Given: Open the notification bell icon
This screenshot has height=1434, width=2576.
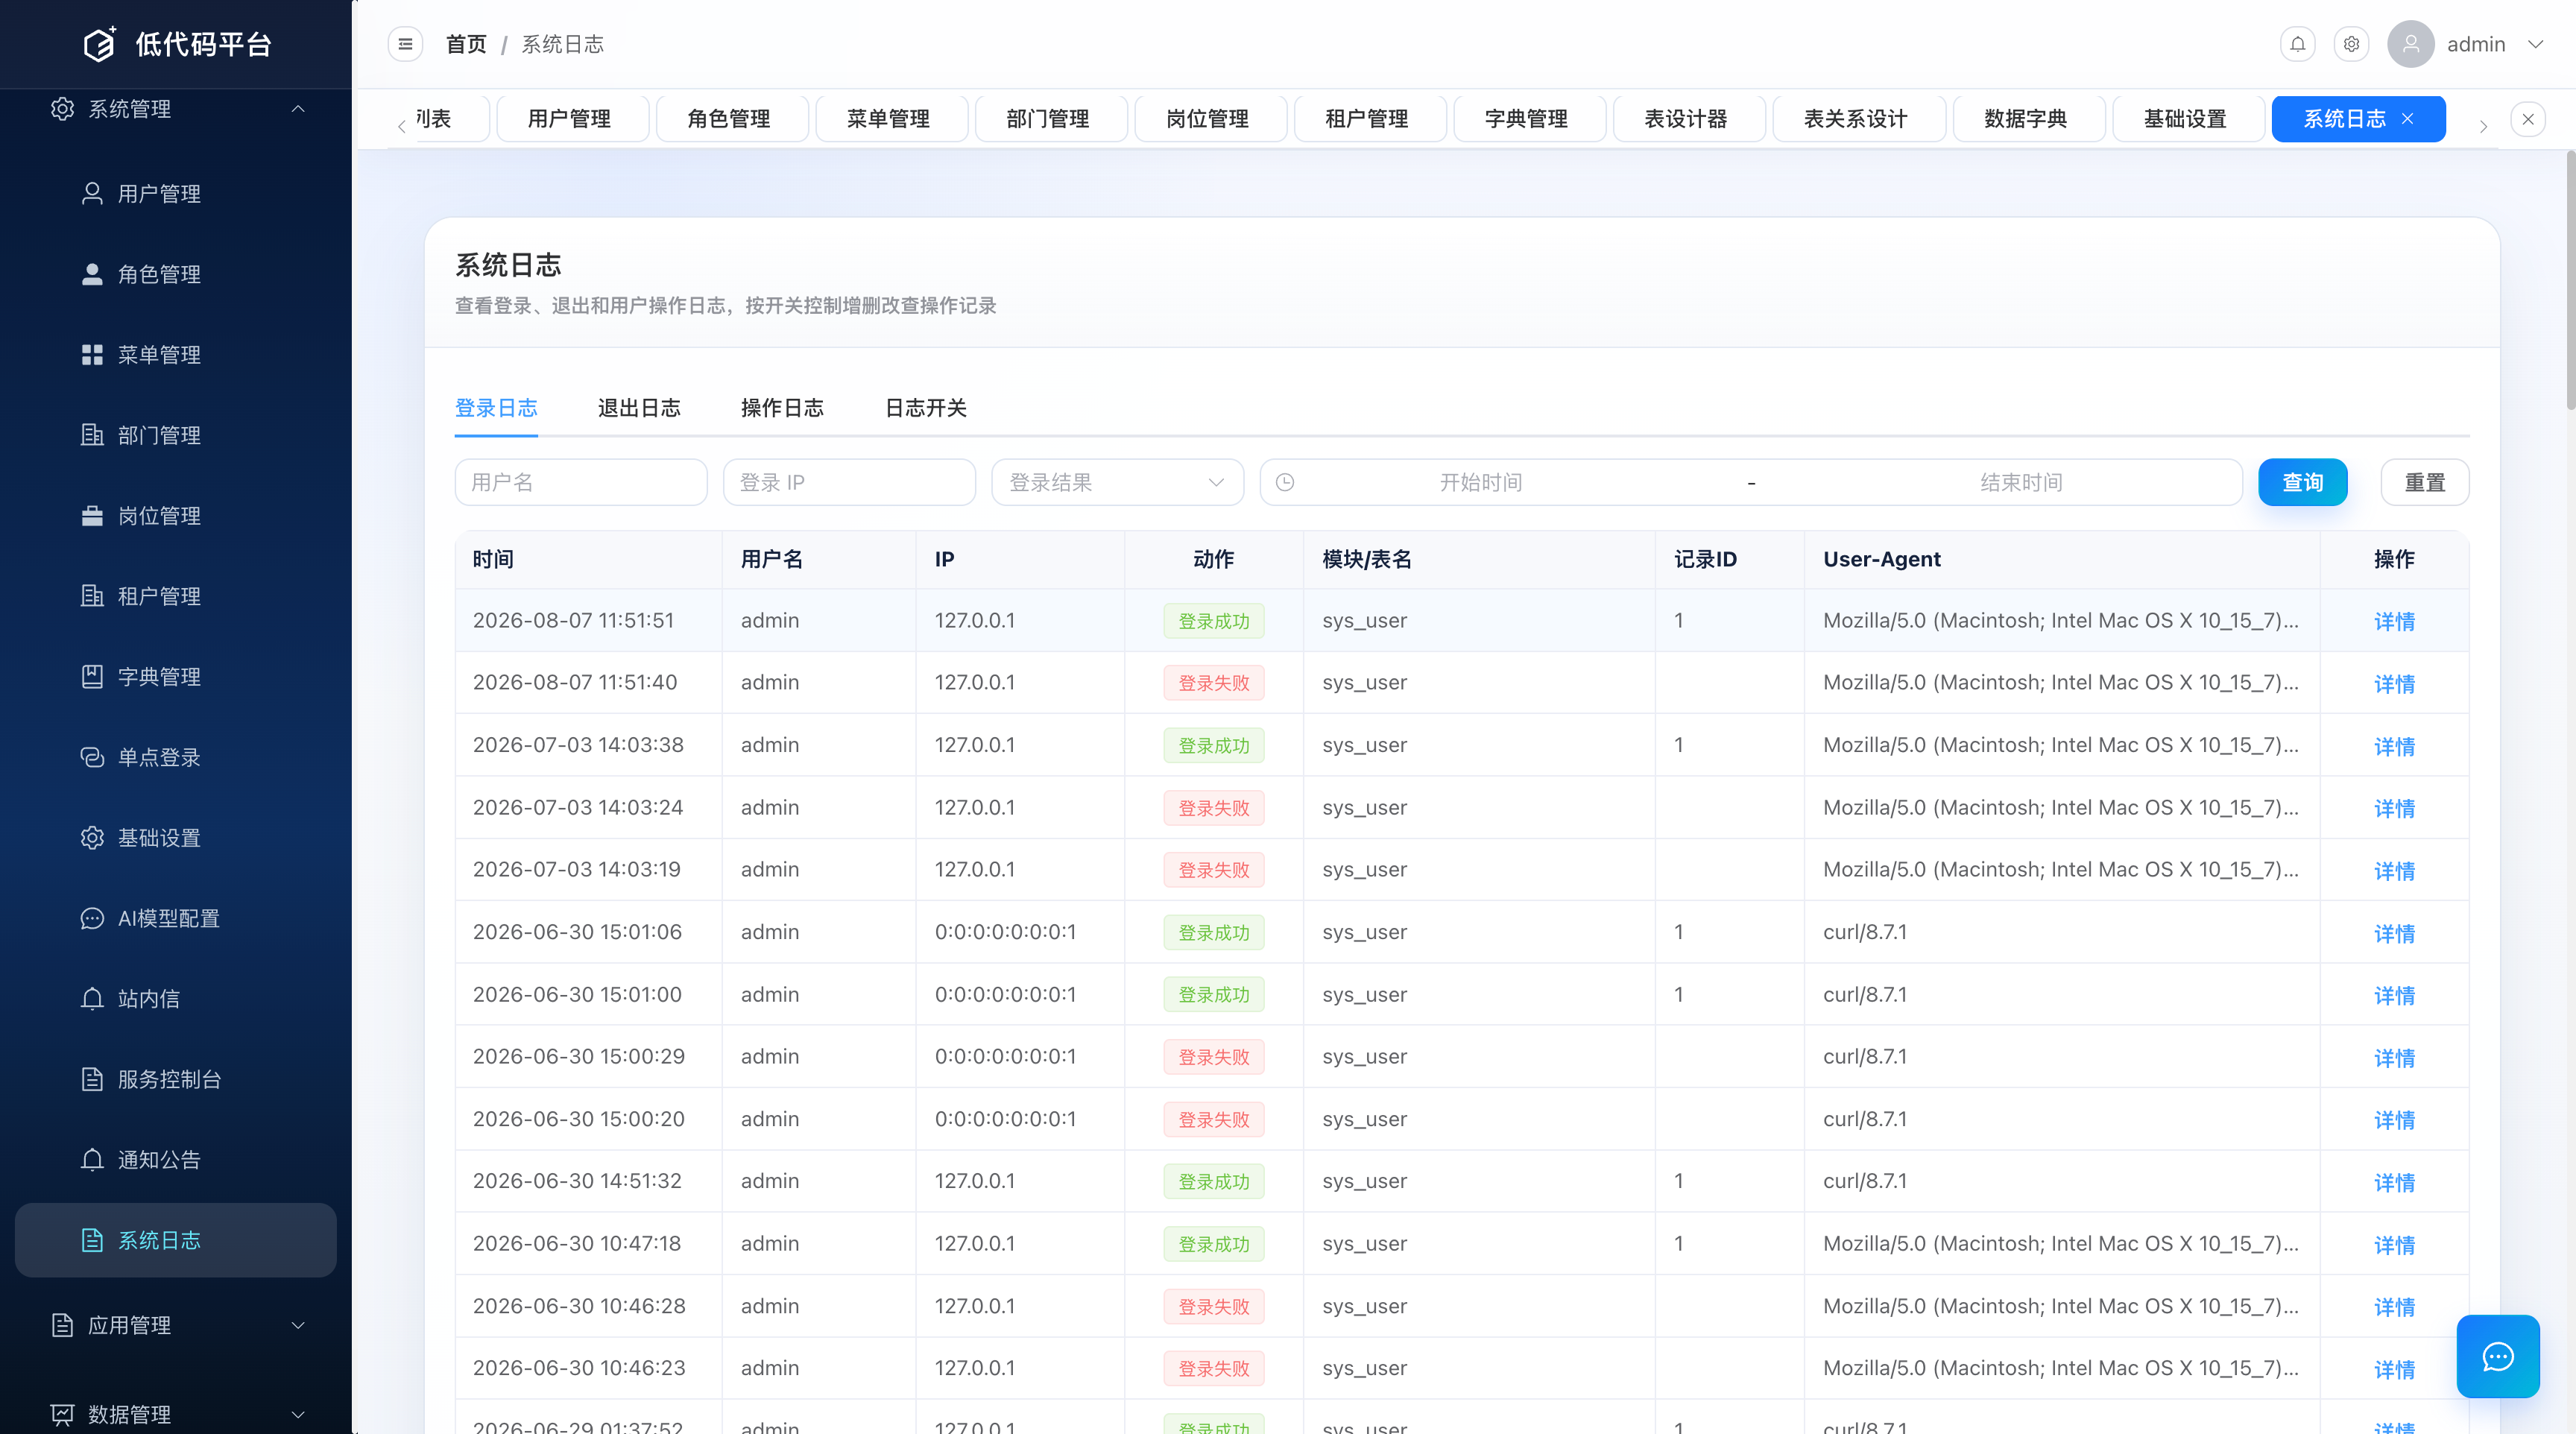Looking at the screenshot, I should pos(2298,44).
